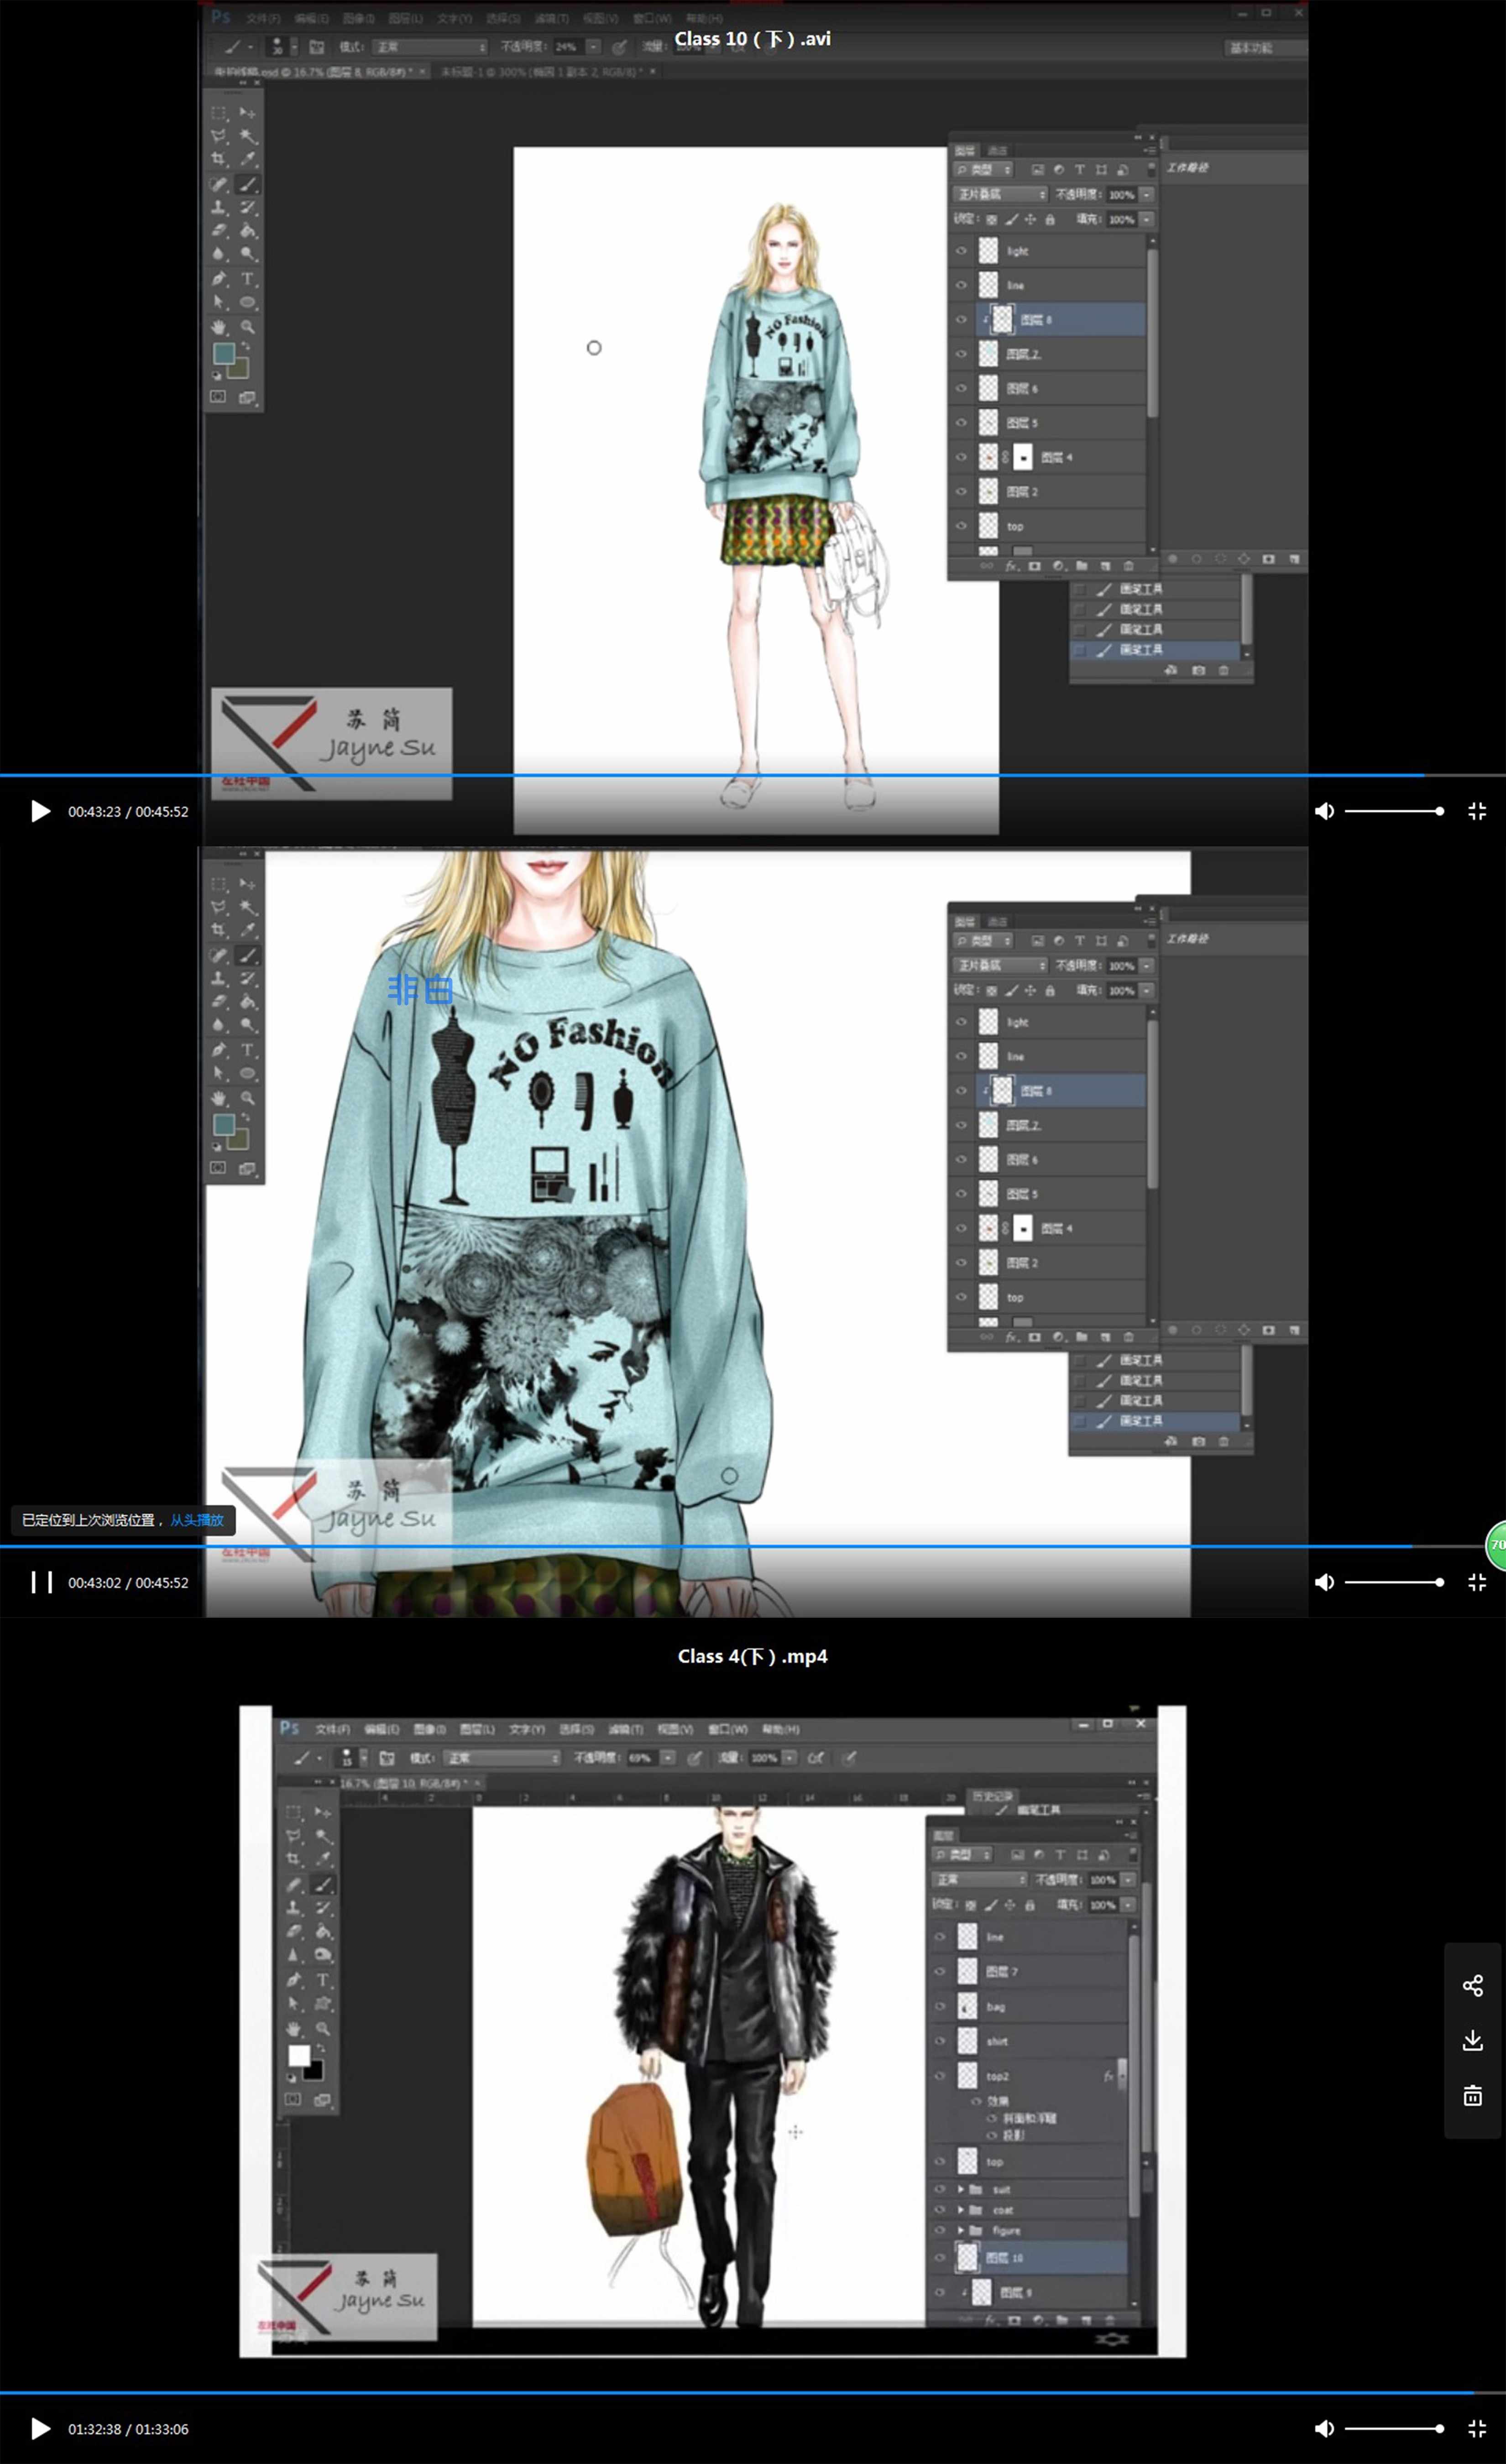Mute the speaker in the 00:43:02 player
The width and height of the screenshot is (1506, 2464).
pyautogui.click(x=1324, y=1582)
